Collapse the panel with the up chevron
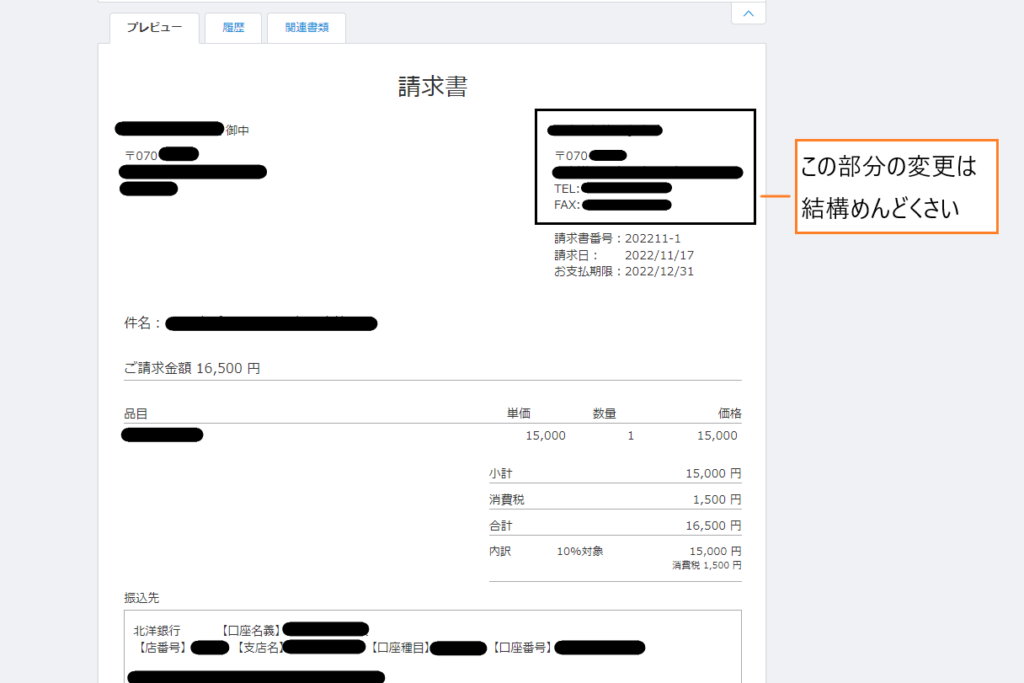 749,13
